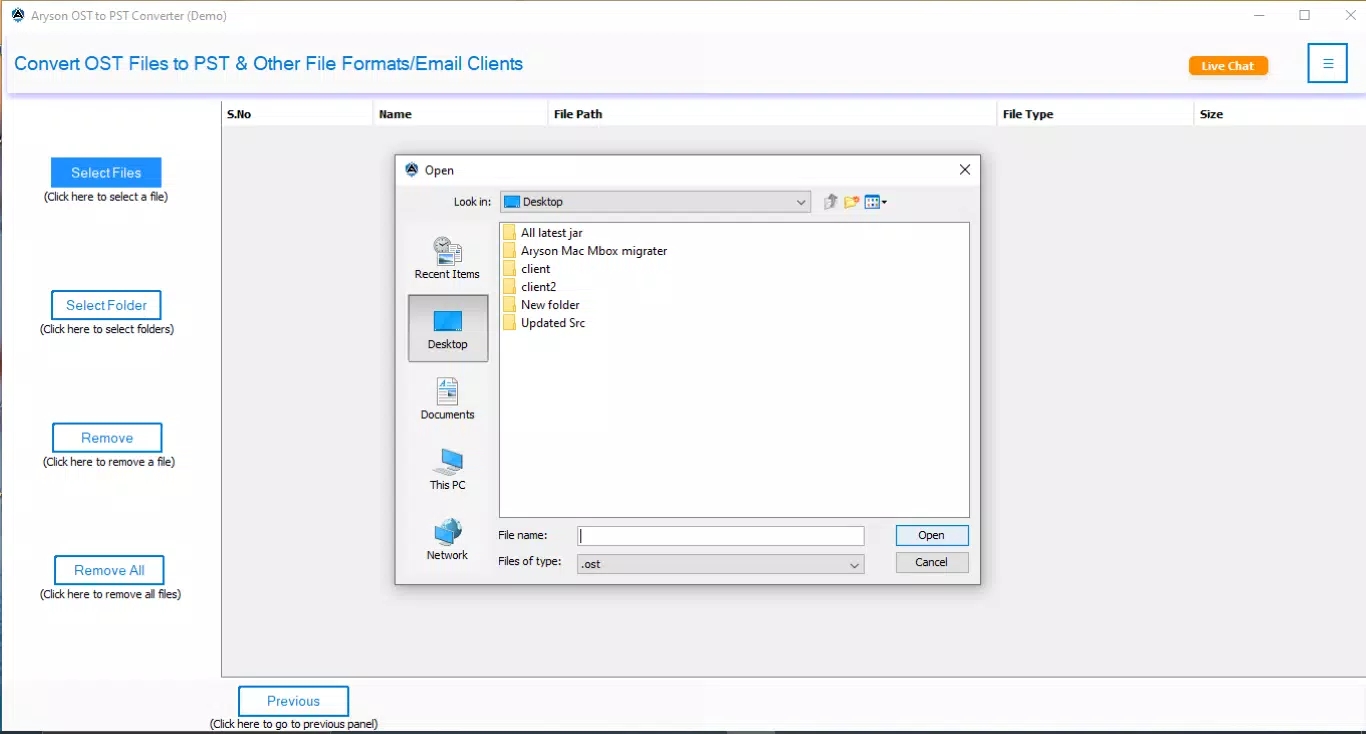Create new folder in Open dialog
The width and height of the screenshot is (1366, 734).
point(852,202)
